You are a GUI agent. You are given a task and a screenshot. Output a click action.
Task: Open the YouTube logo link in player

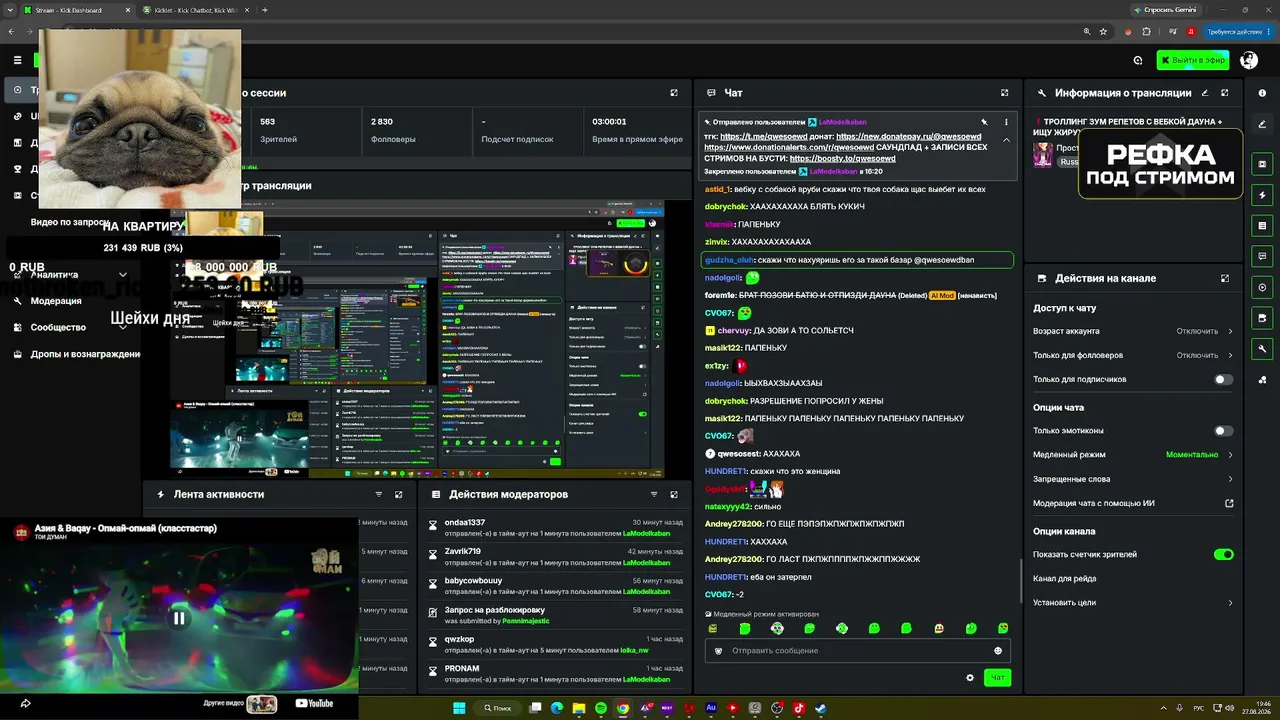(314, 704)
